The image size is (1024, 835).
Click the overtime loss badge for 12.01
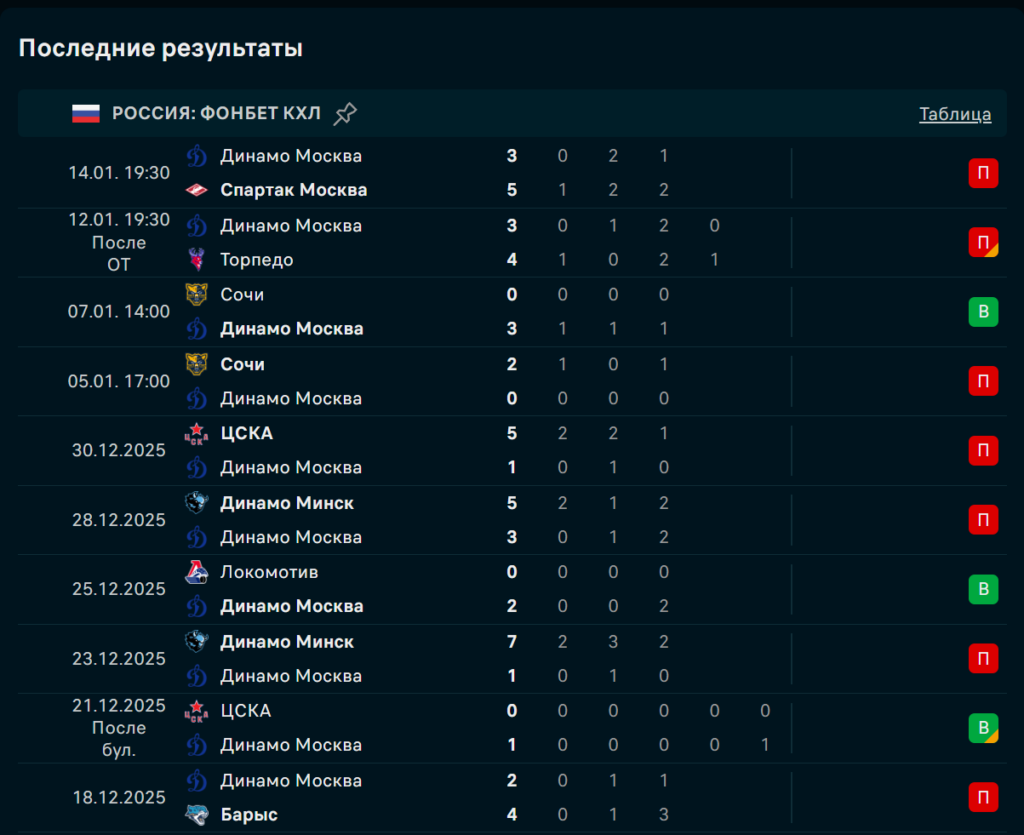click(983, 242)
